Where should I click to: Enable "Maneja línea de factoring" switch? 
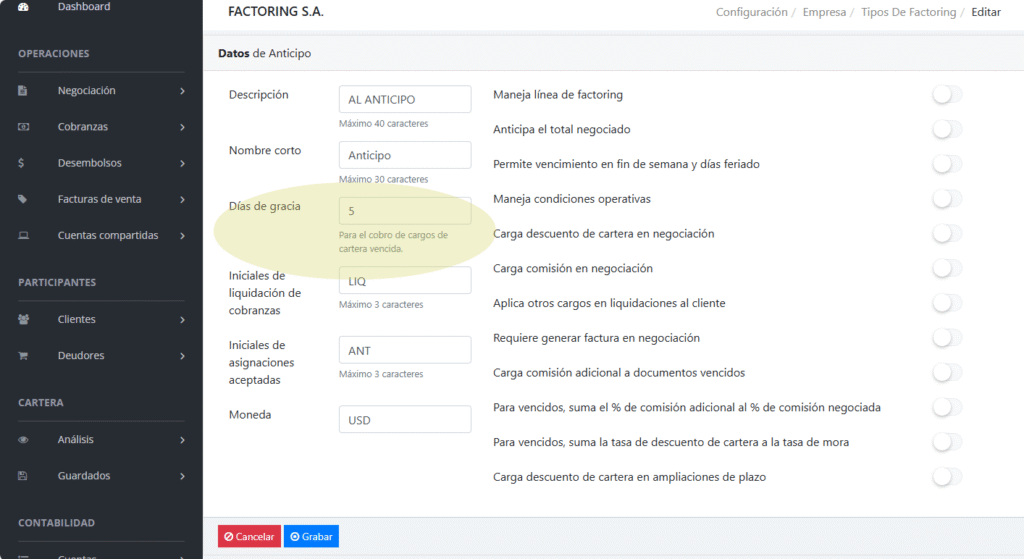pos(946,95)
